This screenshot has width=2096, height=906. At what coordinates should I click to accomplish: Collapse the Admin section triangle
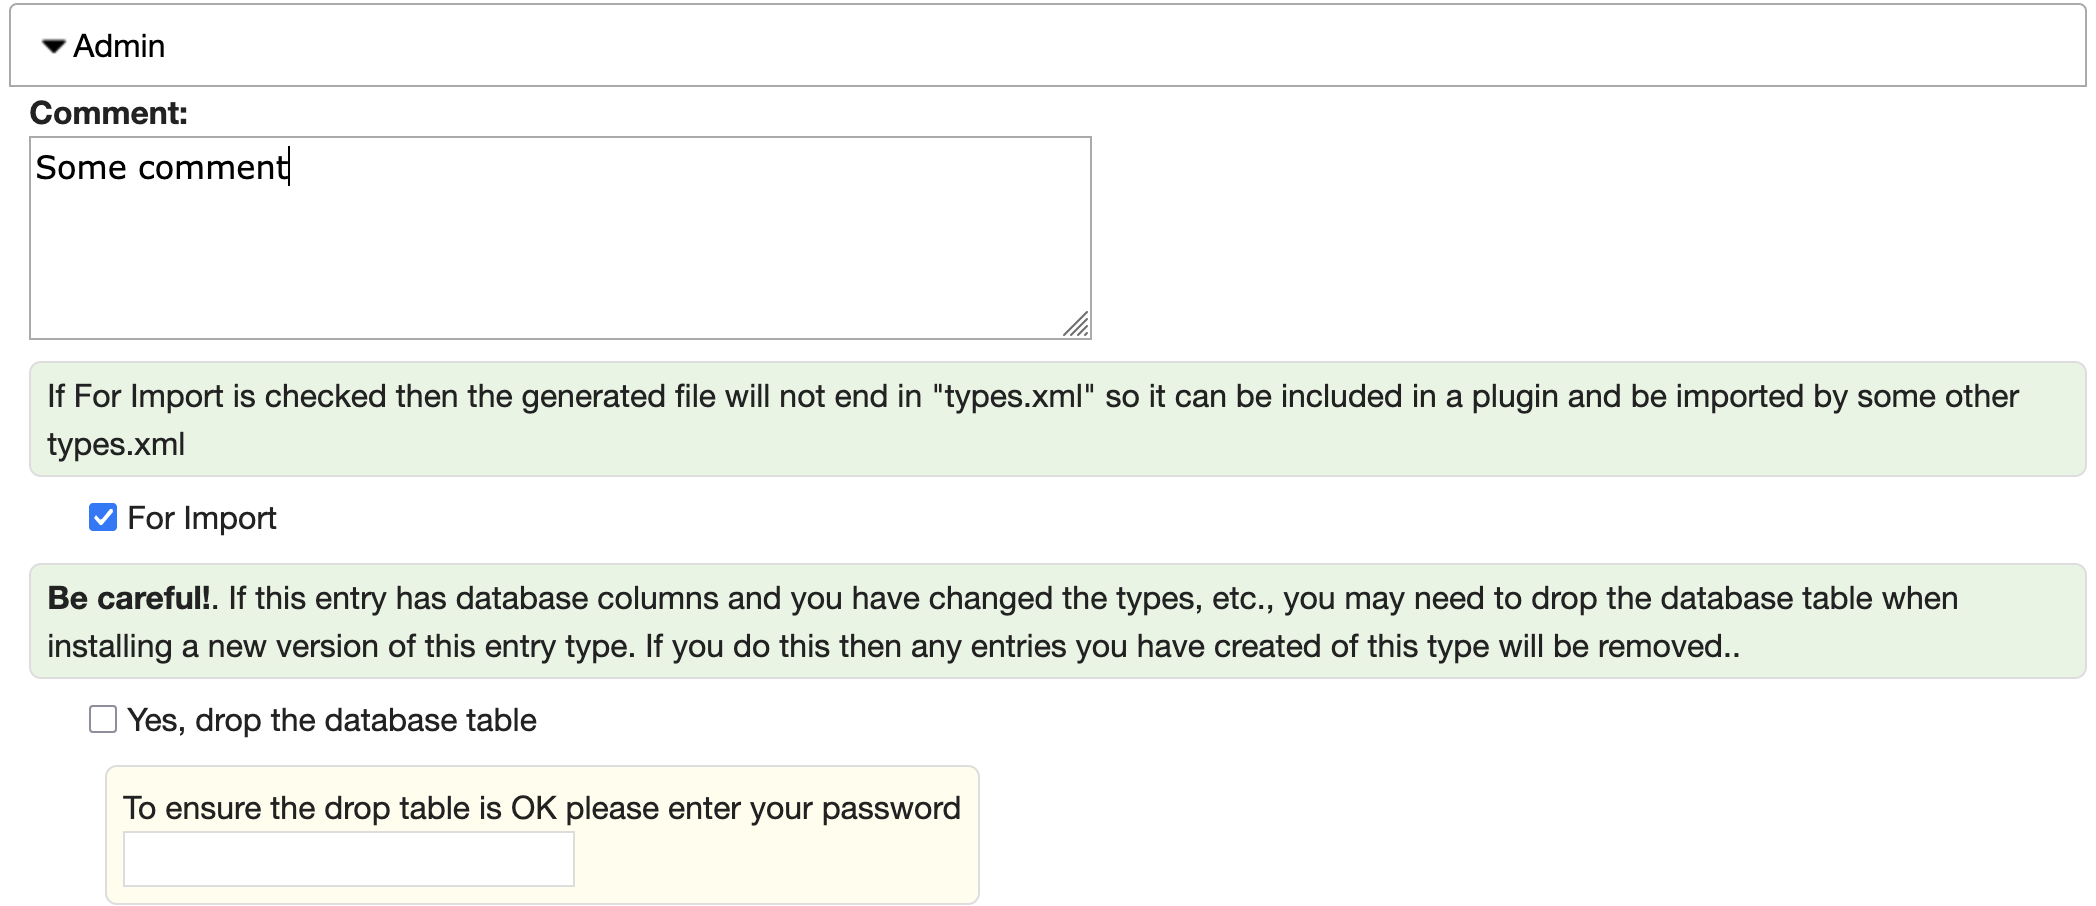[54, 46]
